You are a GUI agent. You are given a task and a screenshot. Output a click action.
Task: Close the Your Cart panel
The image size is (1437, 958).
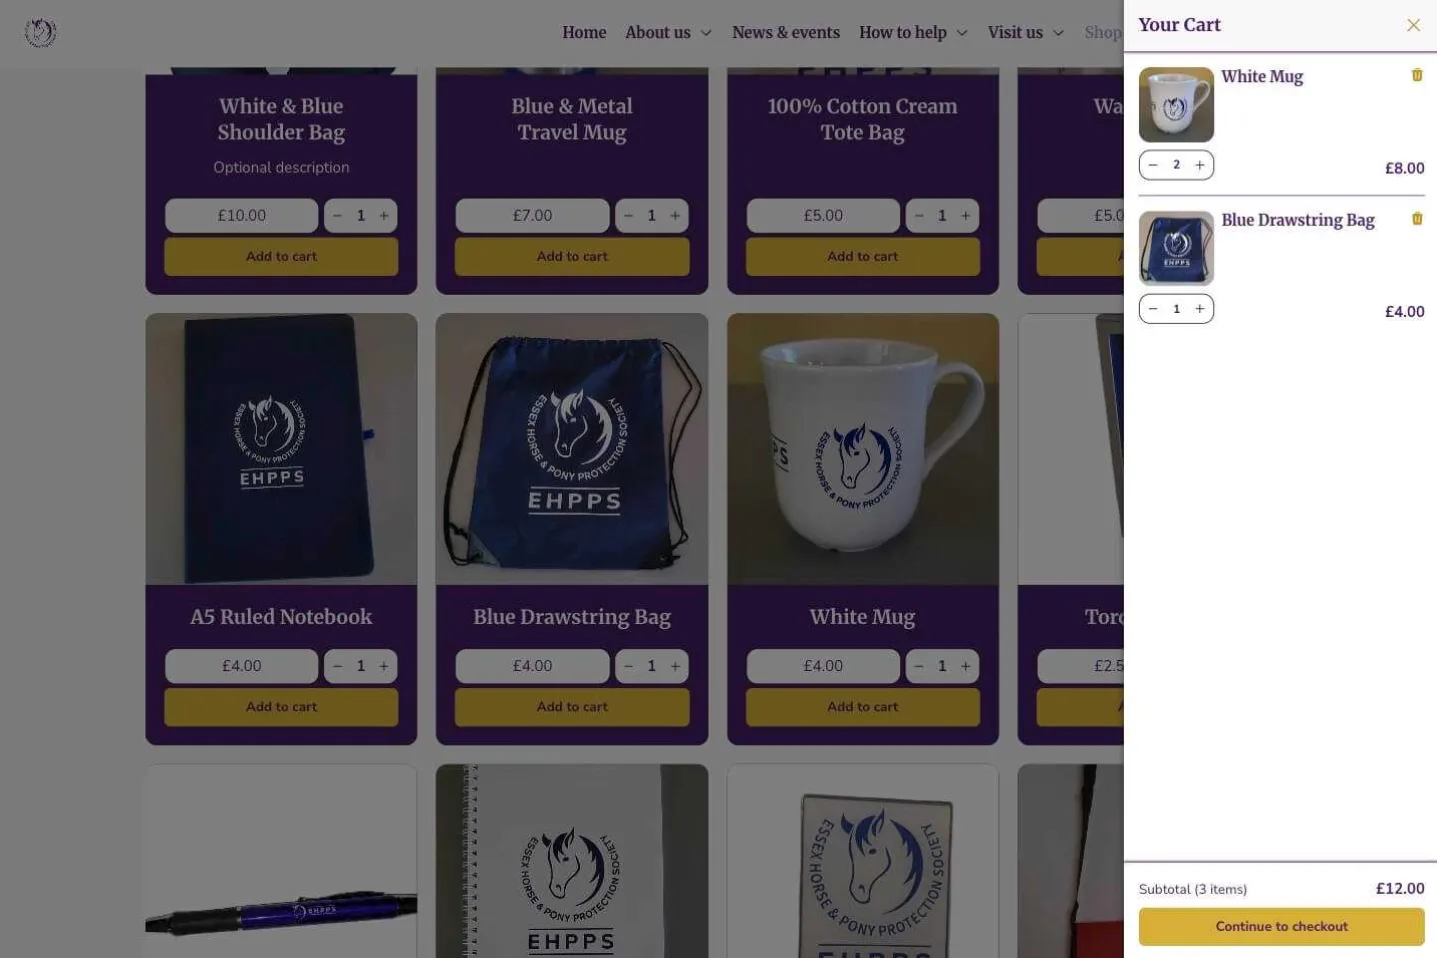click(1413, 25)
